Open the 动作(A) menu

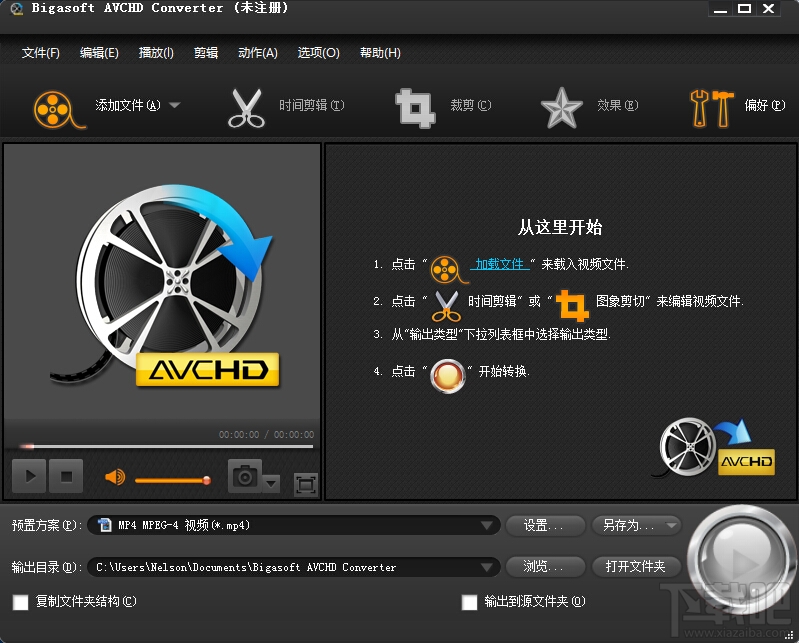coord(258,53)
